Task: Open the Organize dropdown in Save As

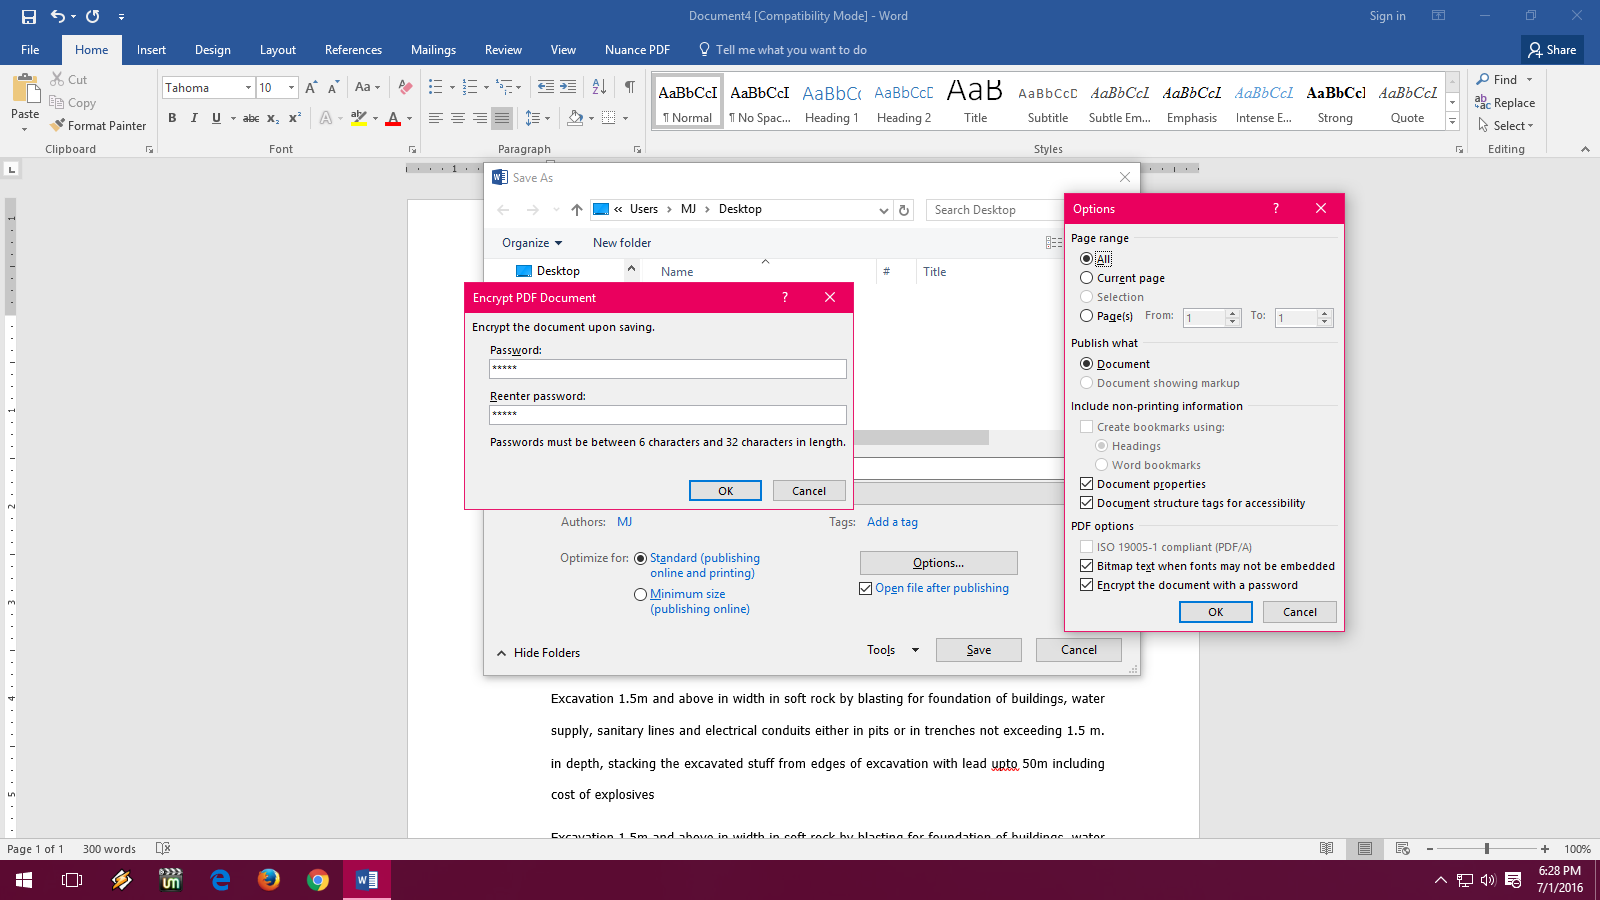Action: [x=532, y=243]
